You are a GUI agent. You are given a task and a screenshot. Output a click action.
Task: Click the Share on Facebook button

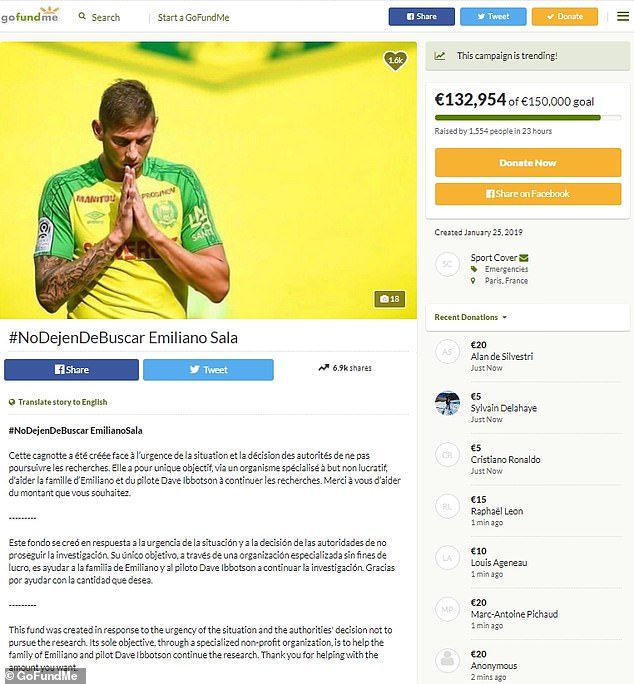(x=528, y=194)
